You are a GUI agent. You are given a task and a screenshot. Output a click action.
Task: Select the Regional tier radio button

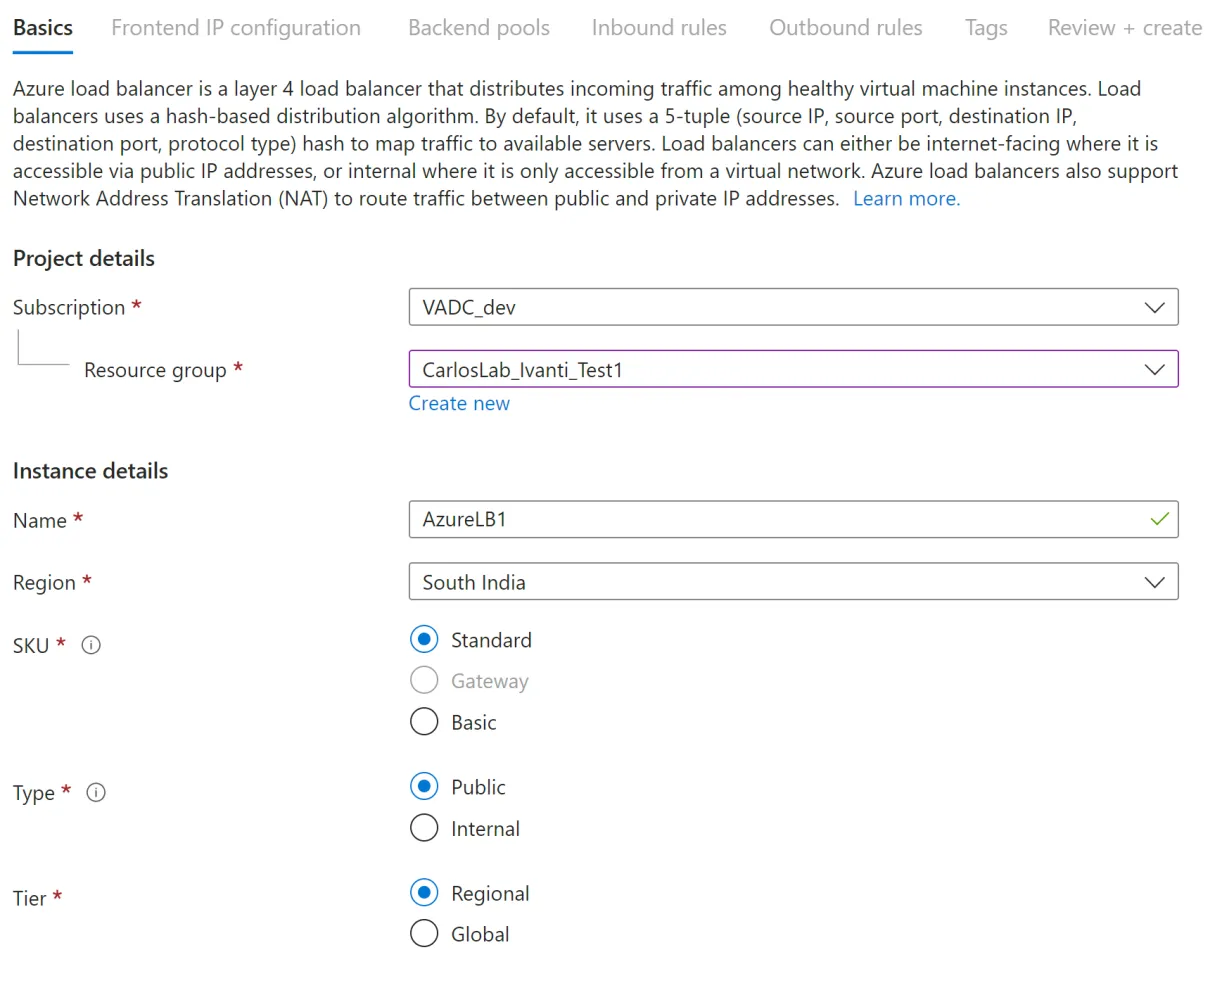[x=424, y=892]
